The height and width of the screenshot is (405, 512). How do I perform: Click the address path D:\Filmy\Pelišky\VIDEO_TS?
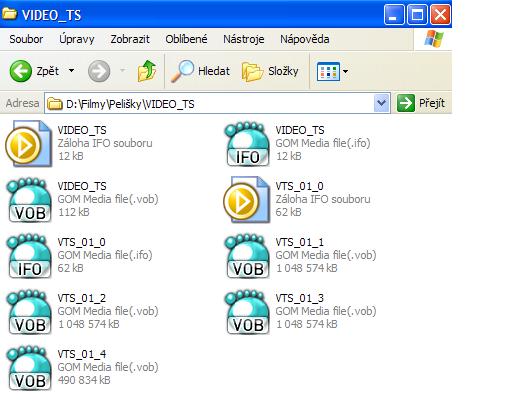point(130,104)
